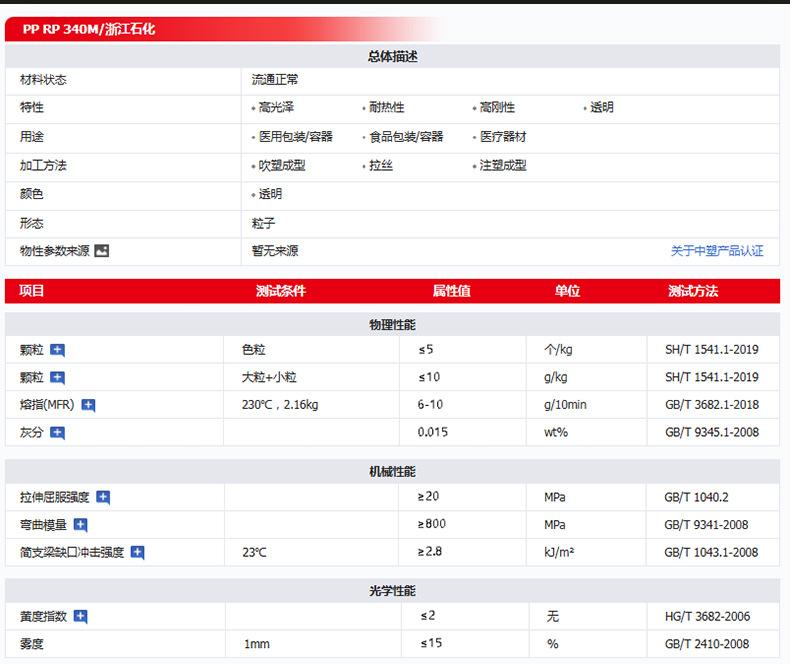The image size is (790, 664).
Task: Click the 1mm haze test condition
Action: (256, 644)
